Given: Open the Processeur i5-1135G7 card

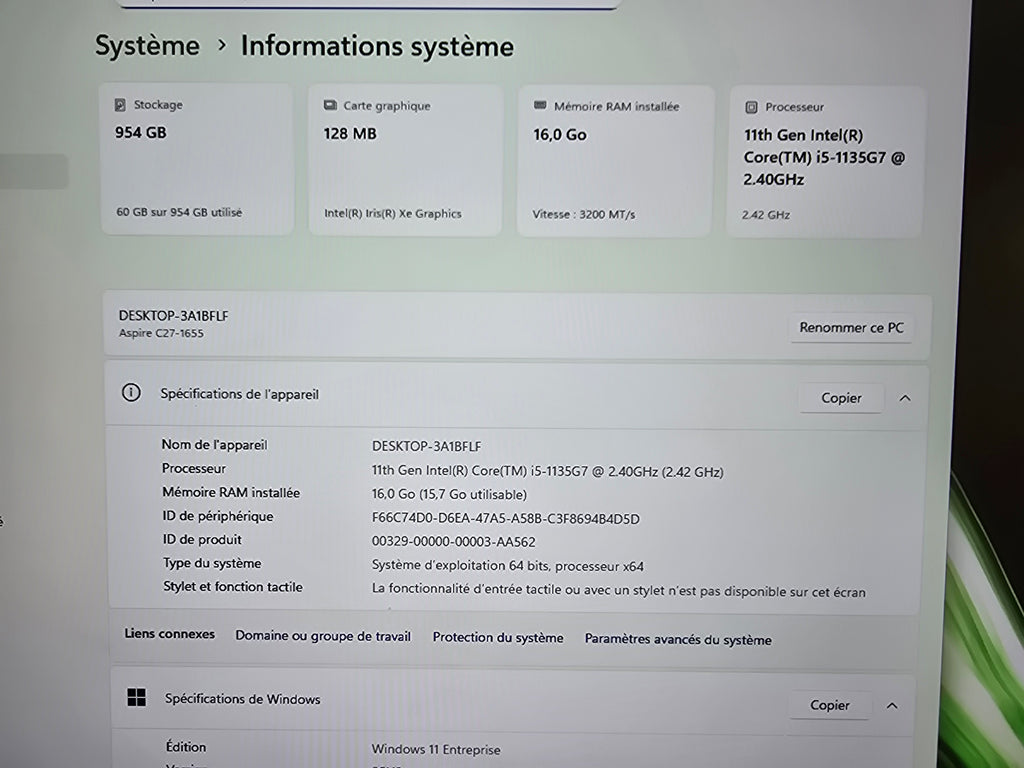Looking at the screenshot, I should 825,162.
